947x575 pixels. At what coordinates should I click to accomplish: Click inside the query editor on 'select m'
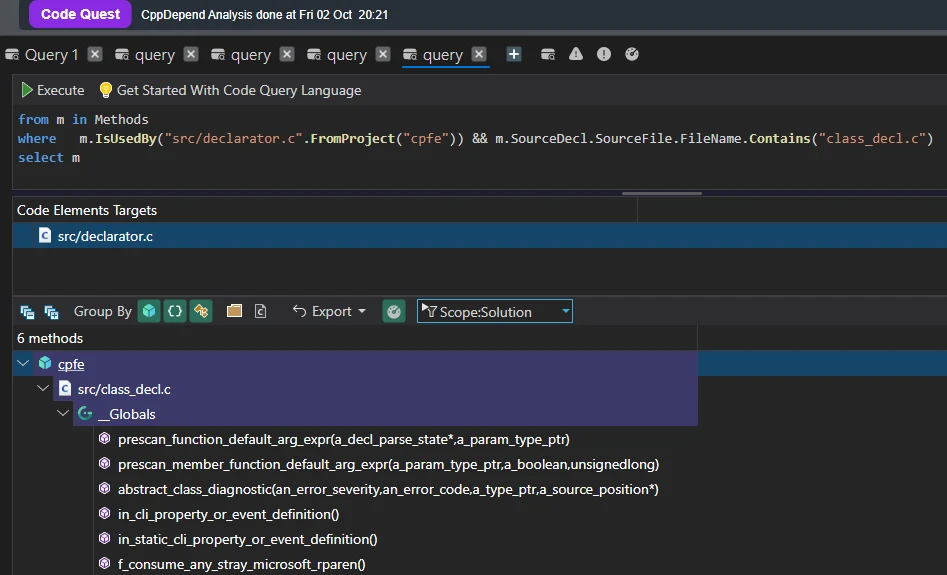[49, 158]
